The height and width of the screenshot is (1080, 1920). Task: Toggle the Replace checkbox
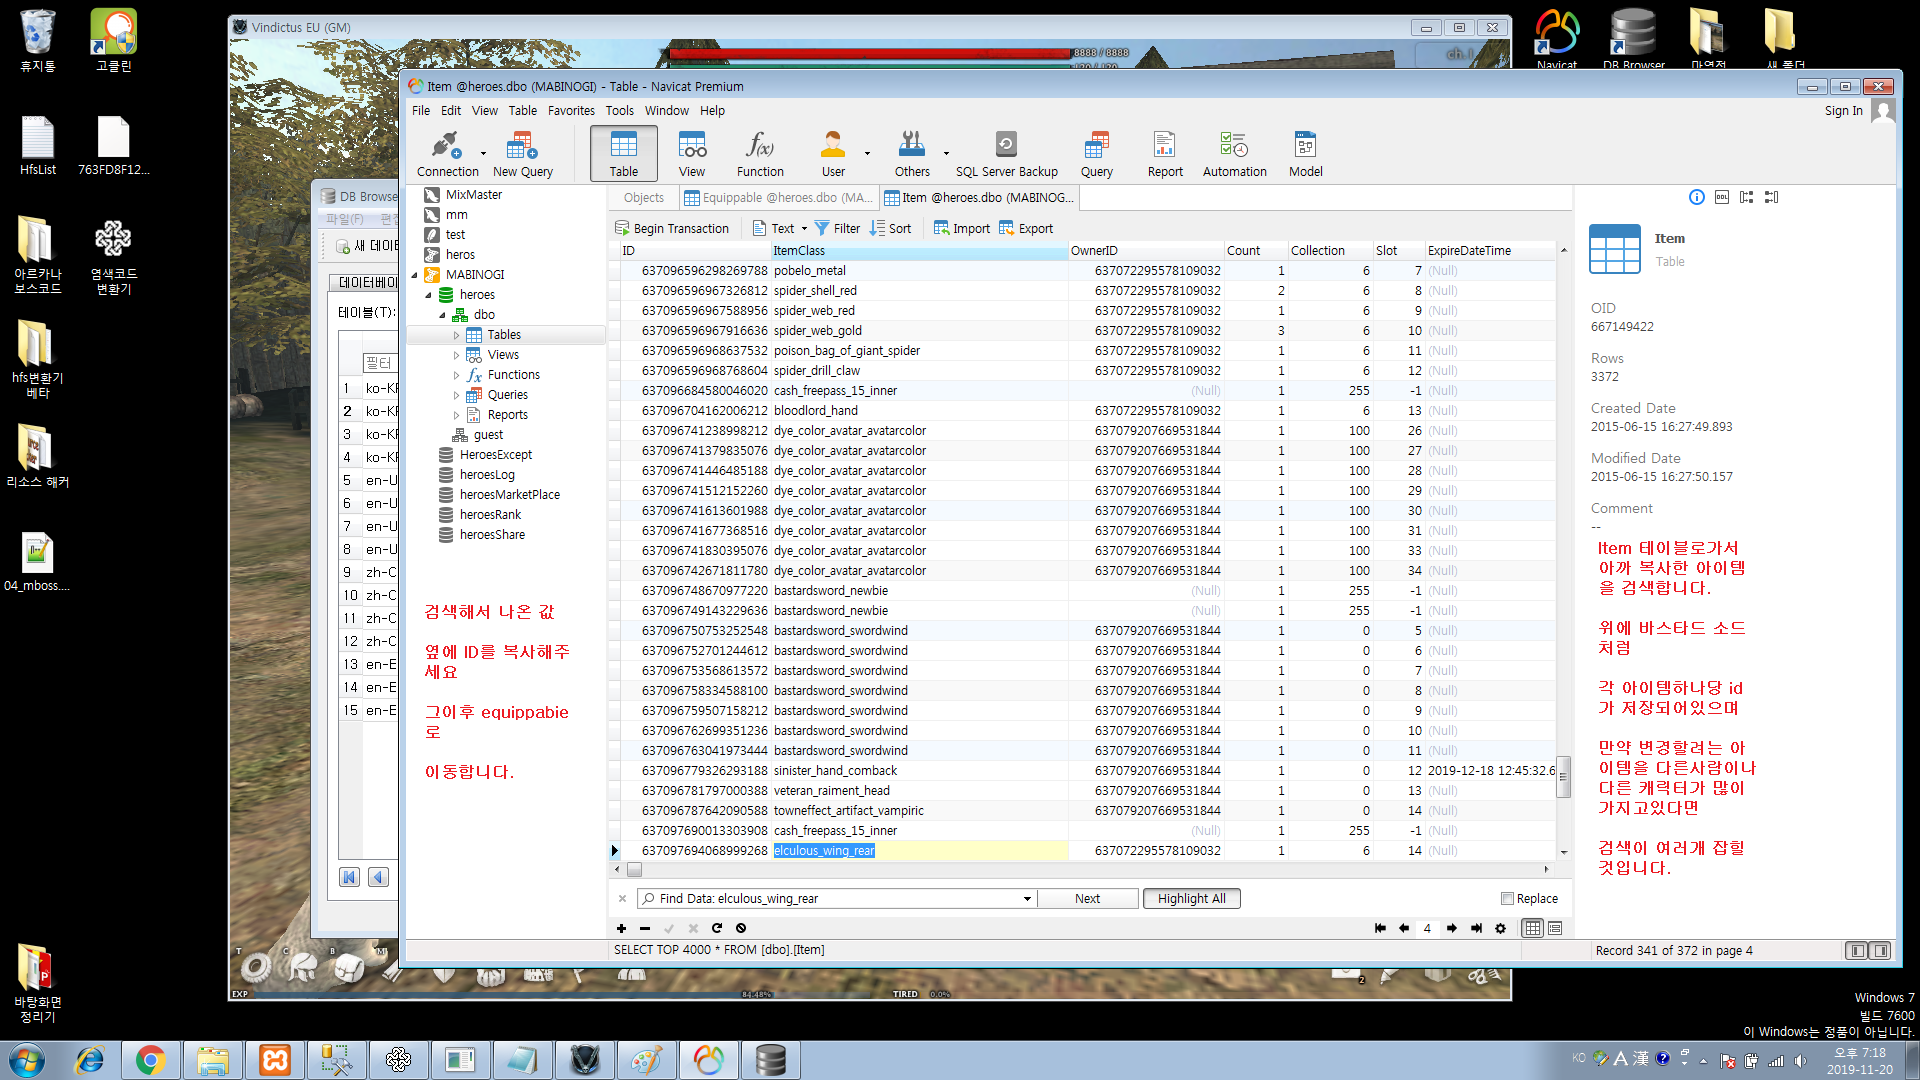pos(1507,898)
